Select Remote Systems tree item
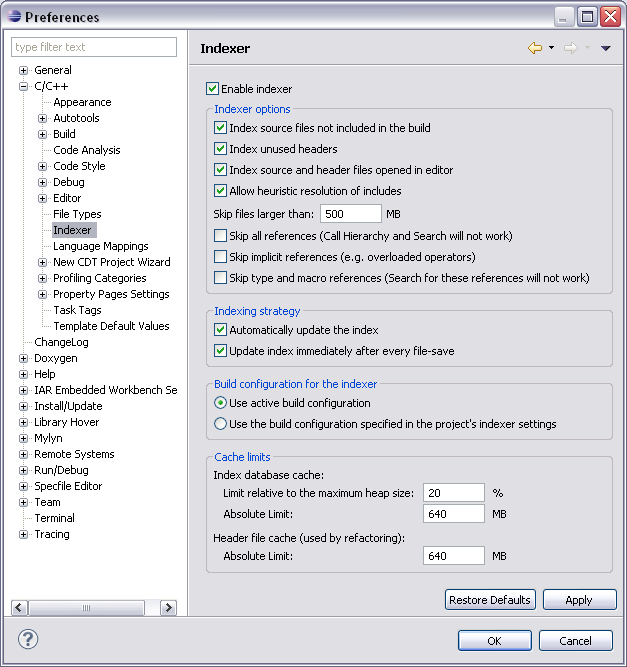The width and height of the screenshot is (627, 667). pyautogui.click(x=74, y=454)
